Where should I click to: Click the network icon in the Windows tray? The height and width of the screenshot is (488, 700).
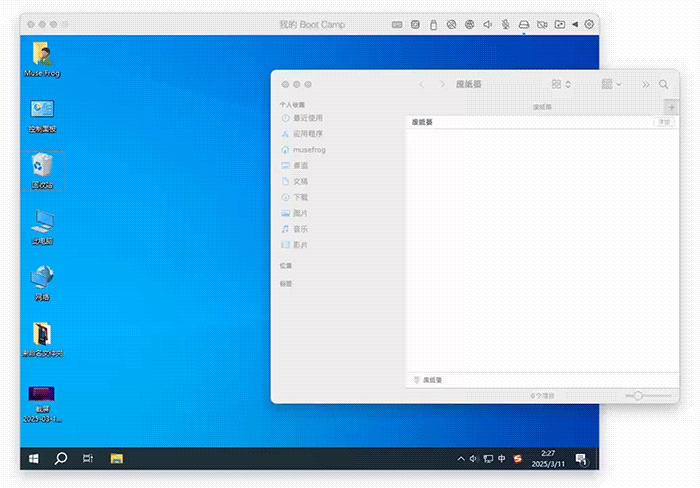(x=488, y=459)
